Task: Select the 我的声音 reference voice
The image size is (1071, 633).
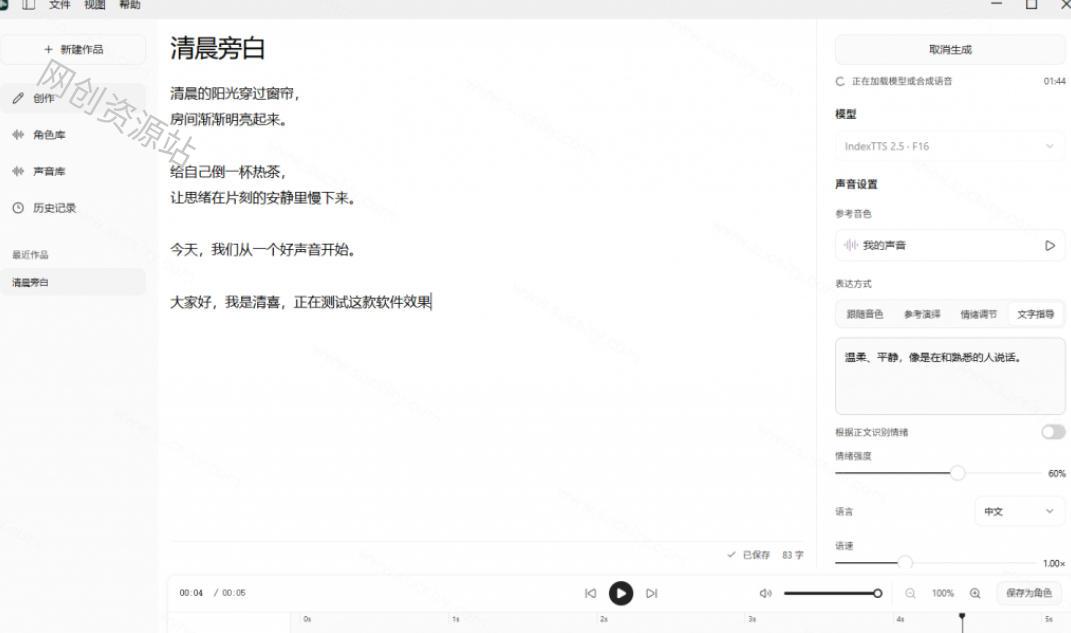Action: point(949,245)
